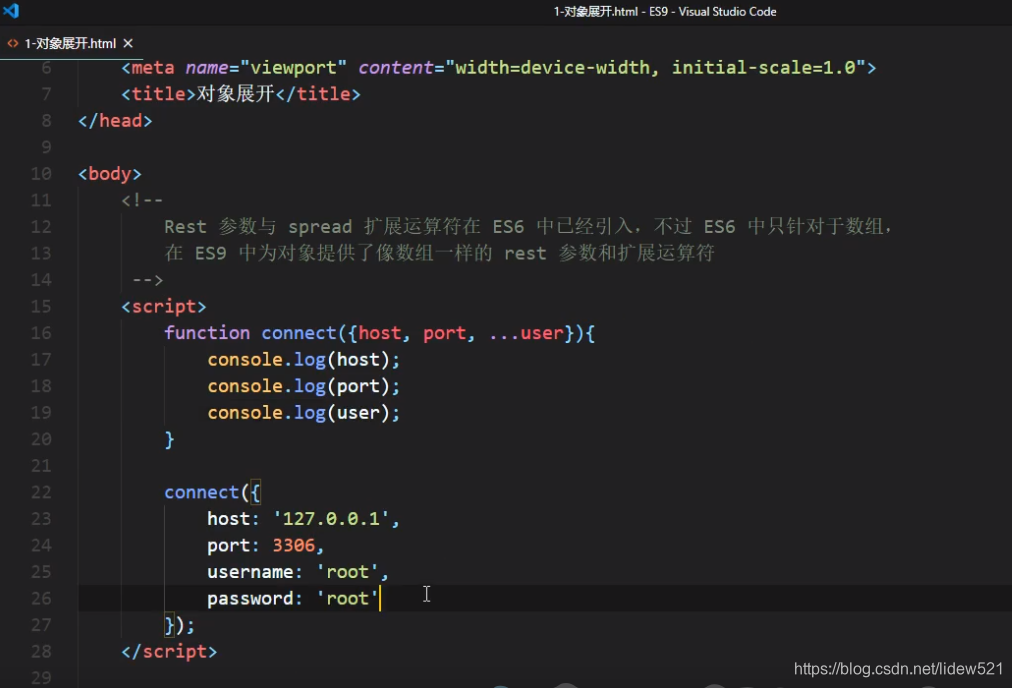The width and height of the screenshot is (1012, 688).
Task: Click the 'function' keyword on line 16
Action: pyautogui.click(x=207, y=333)
